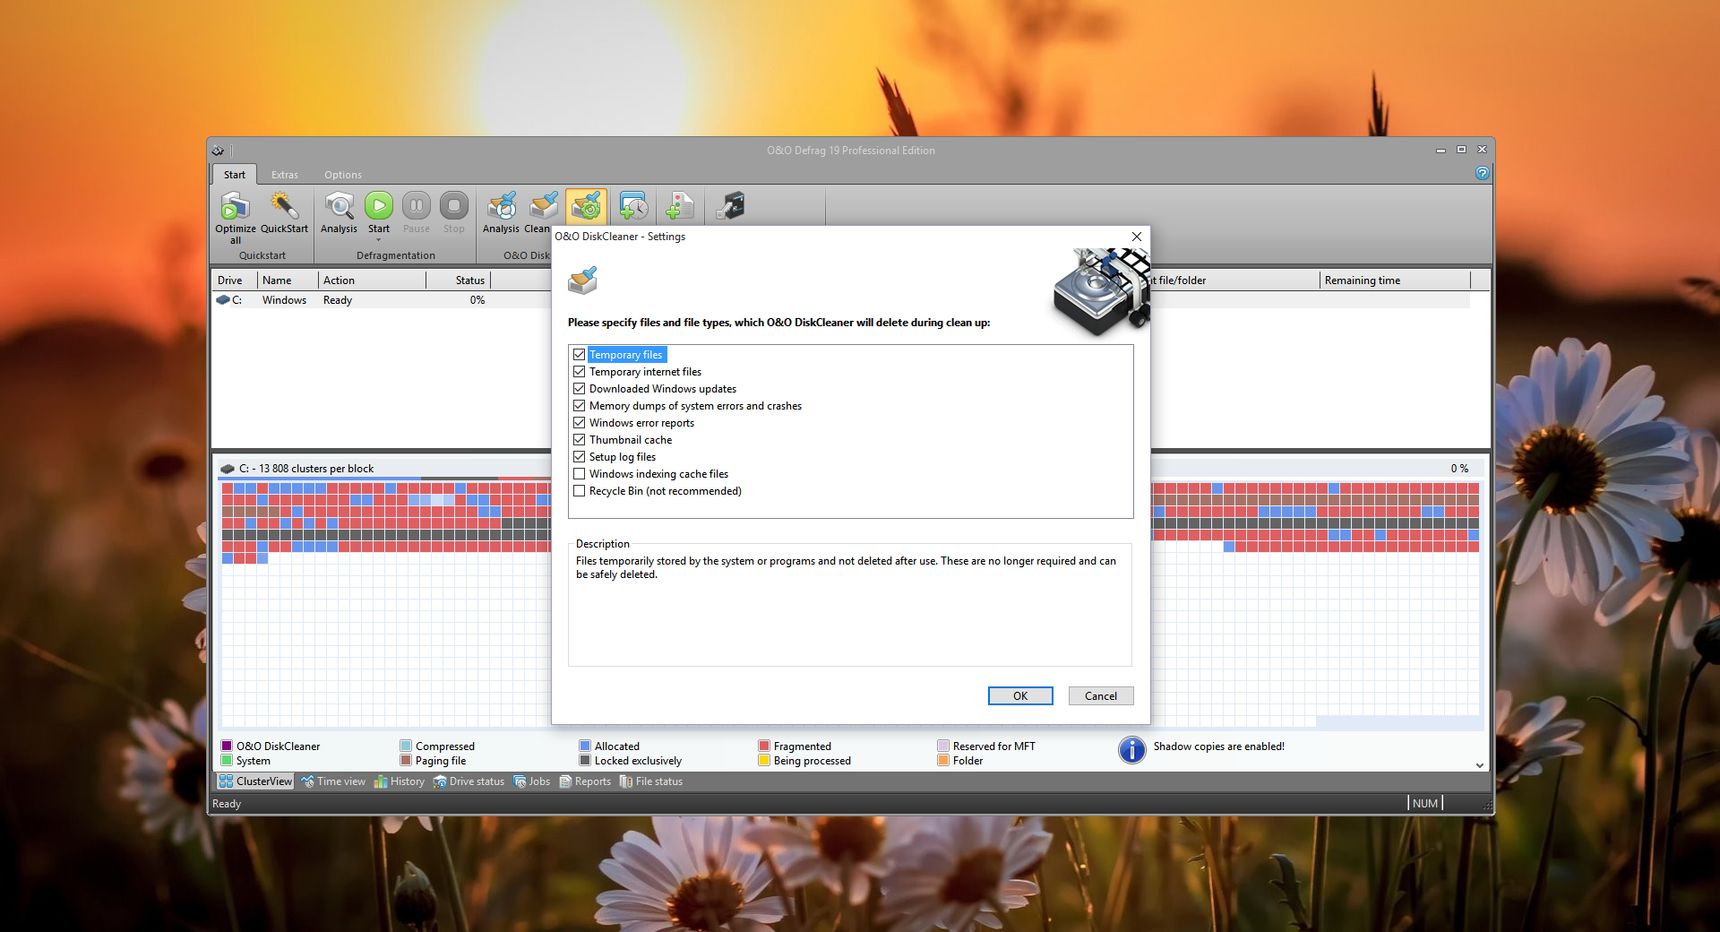The width and height of the screenshot is (1720, 932).
Task: Open the File status tab
Action: coord(651,781)
